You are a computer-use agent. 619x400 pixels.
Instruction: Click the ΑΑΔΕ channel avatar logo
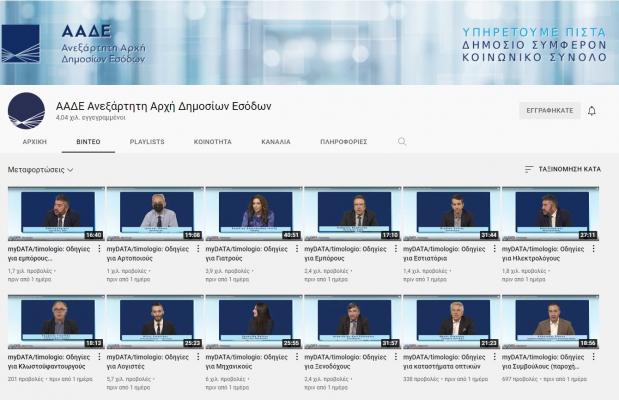tap(26, 110)
